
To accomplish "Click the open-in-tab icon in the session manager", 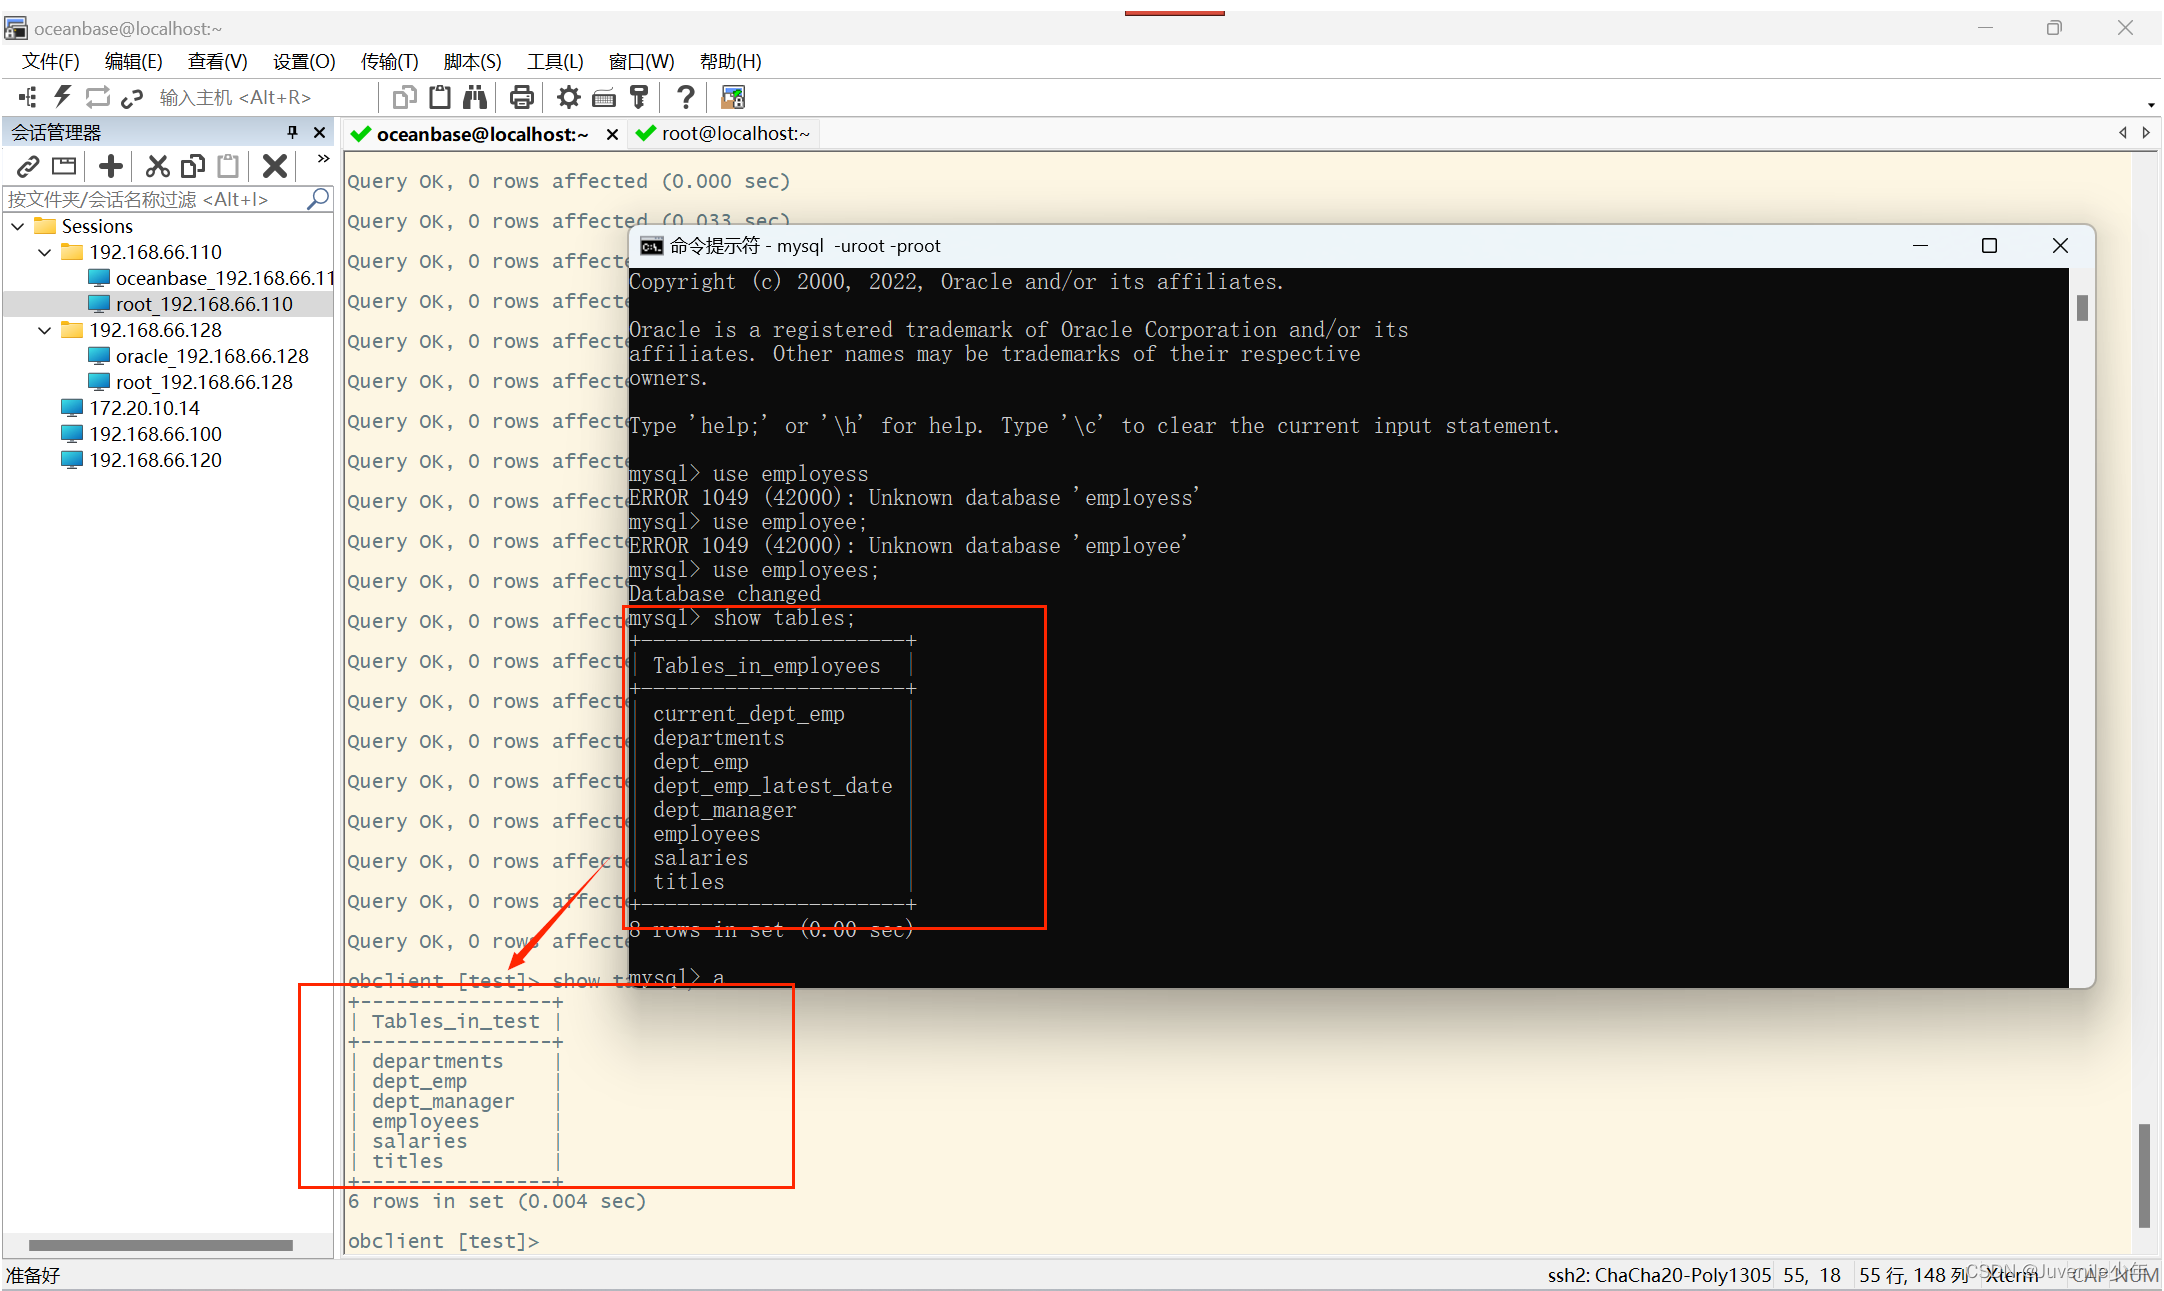I will [64, 166].
